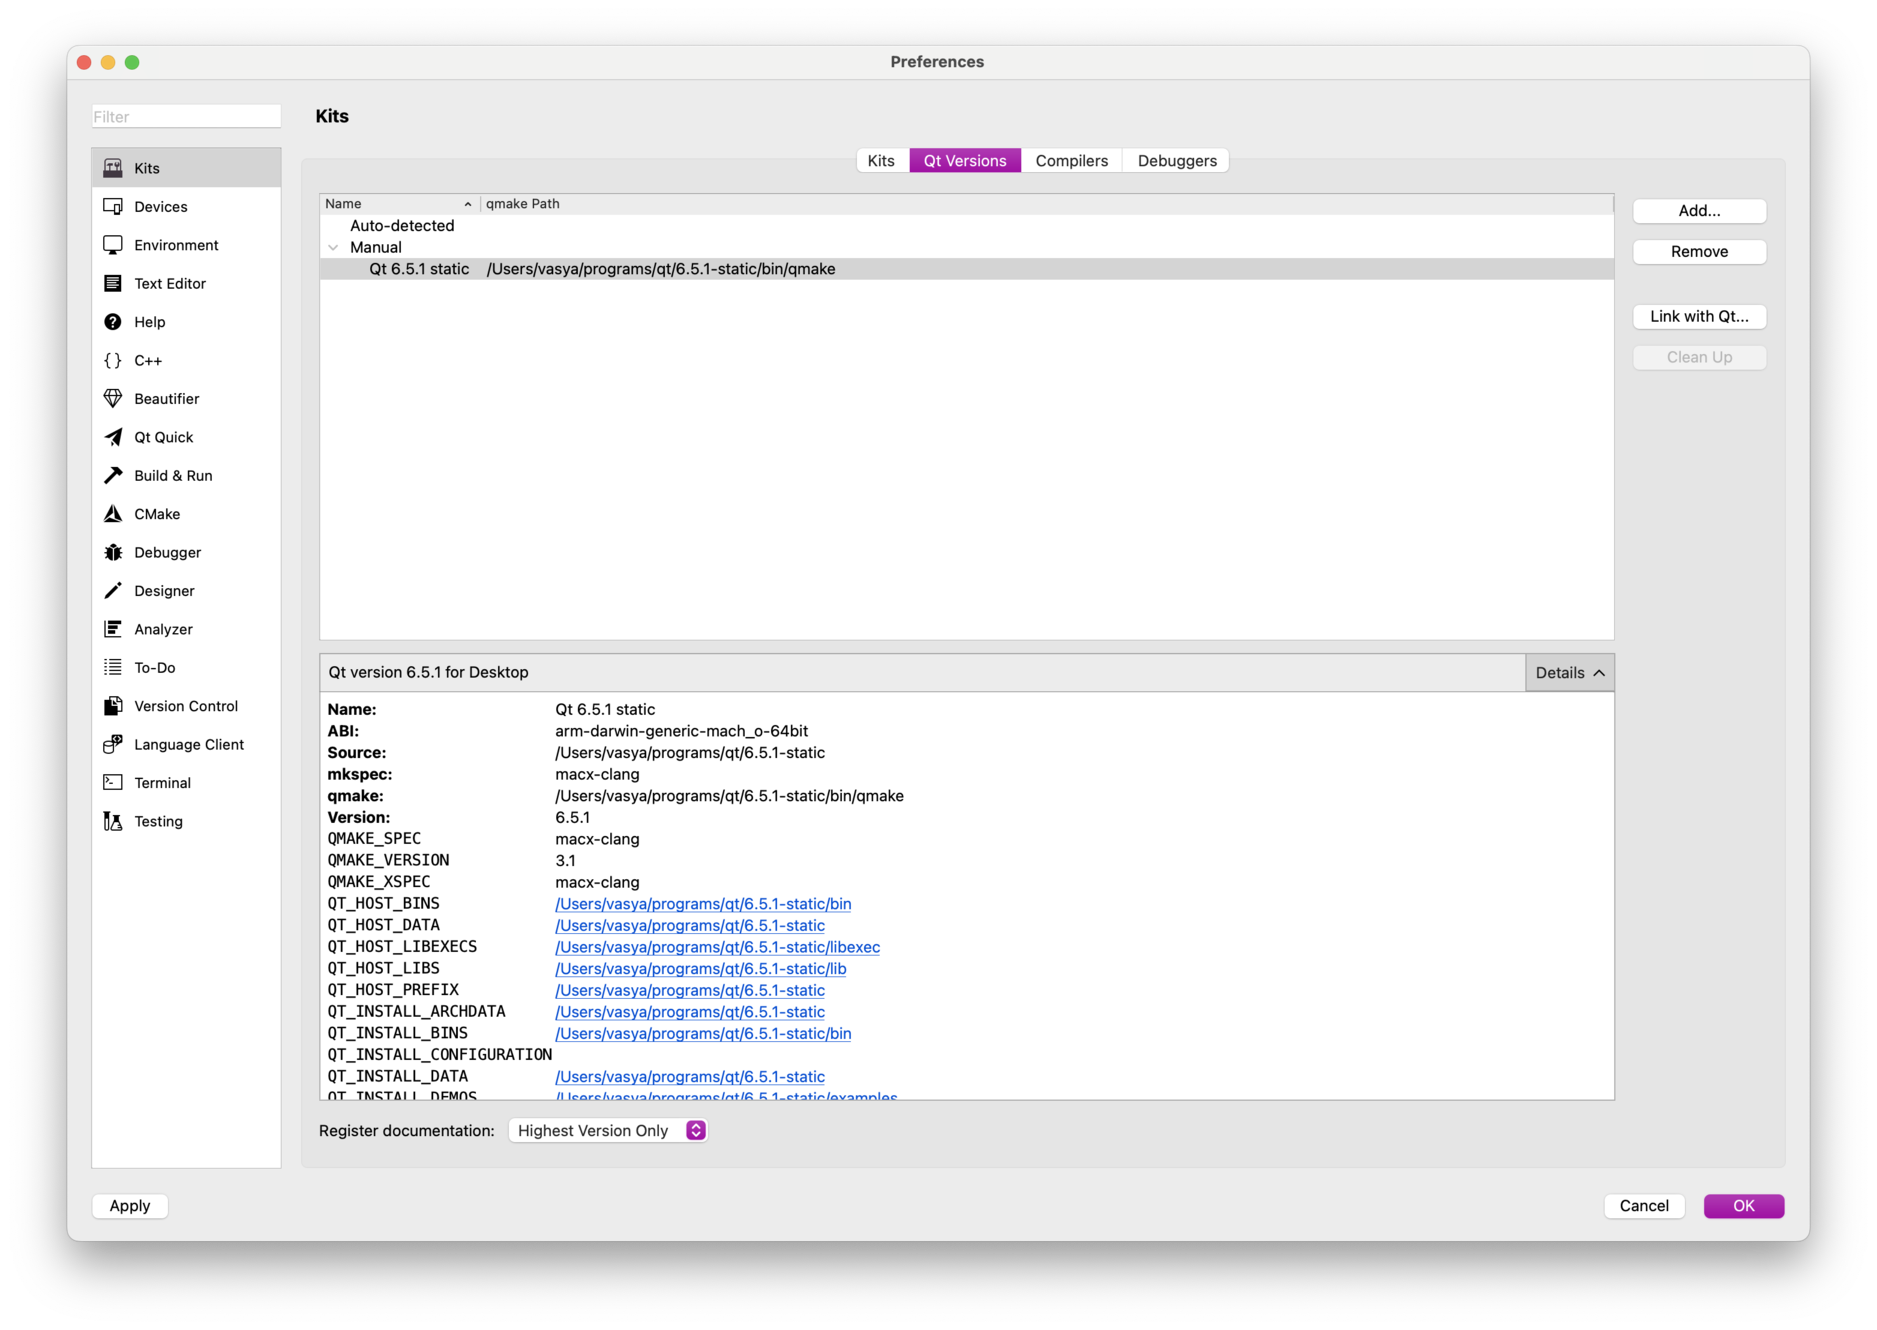Open the QT_HOST_LIBS path link
This screenshot has height=1330, width=1877.
click(x=700, y=969)
